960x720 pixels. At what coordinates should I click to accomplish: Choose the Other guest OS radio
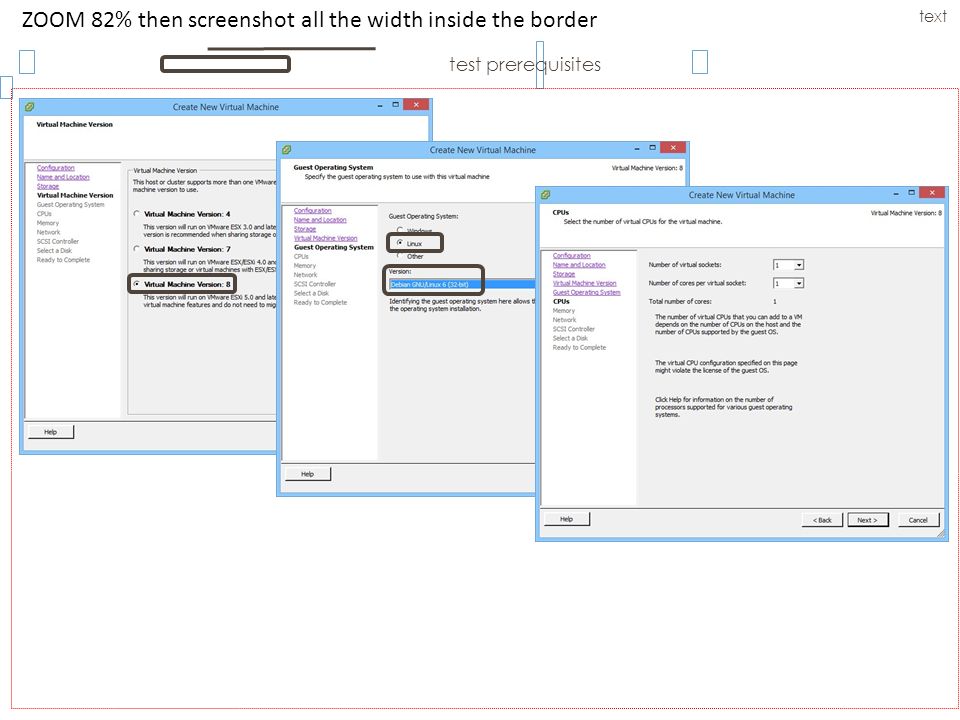400,255
